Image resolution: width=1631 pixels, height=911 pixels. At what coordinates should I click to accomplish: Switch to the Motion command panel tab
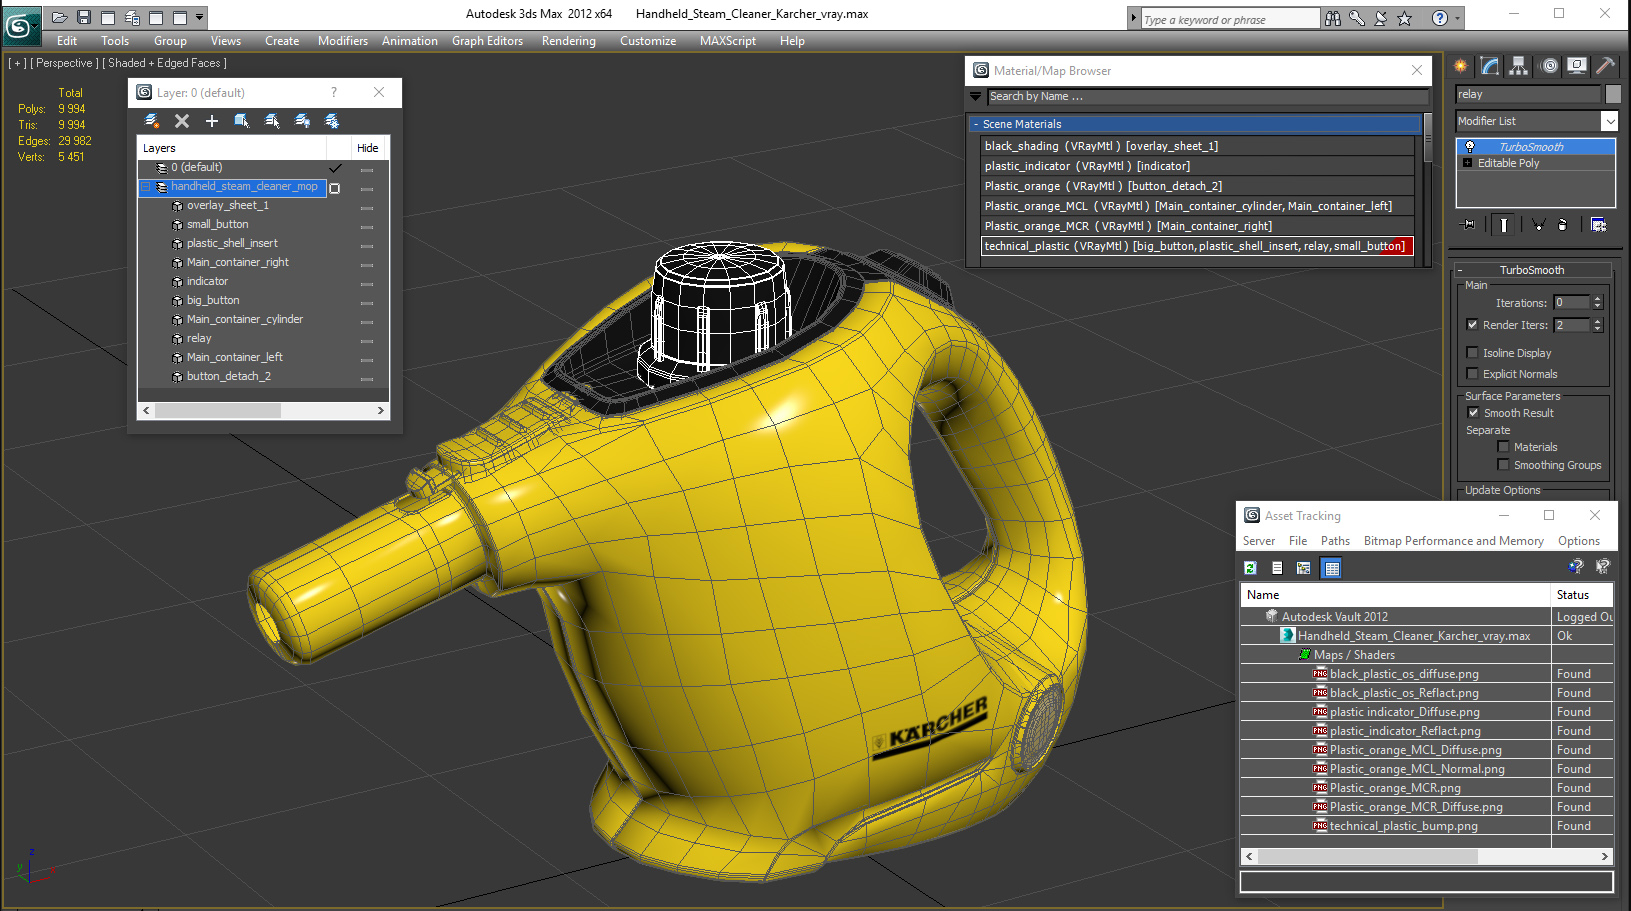pyautogui.click(x=1549, y=66)
